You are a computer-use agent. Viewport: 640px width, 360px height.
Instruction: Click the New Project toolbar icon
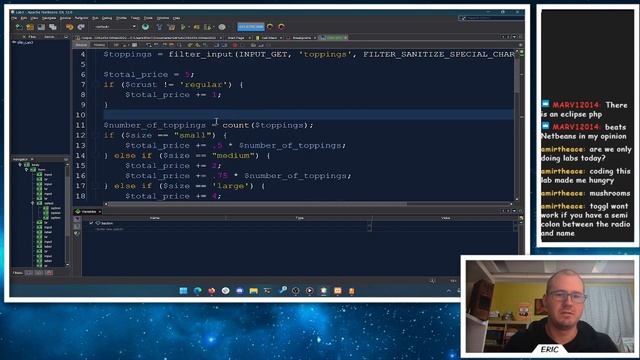tap(30, 27)
